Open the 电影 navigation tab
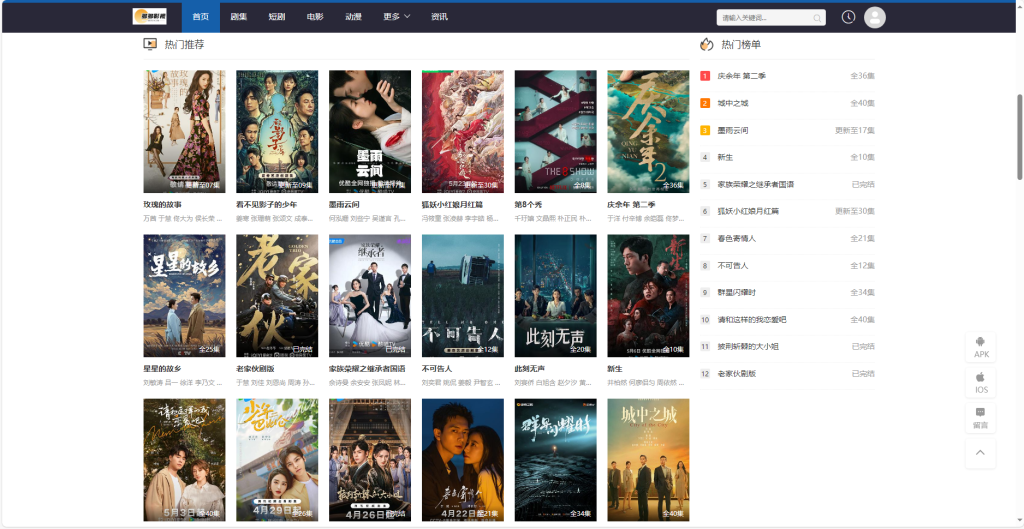This screenshot has width=1024, height=529. tap(315, 17)
